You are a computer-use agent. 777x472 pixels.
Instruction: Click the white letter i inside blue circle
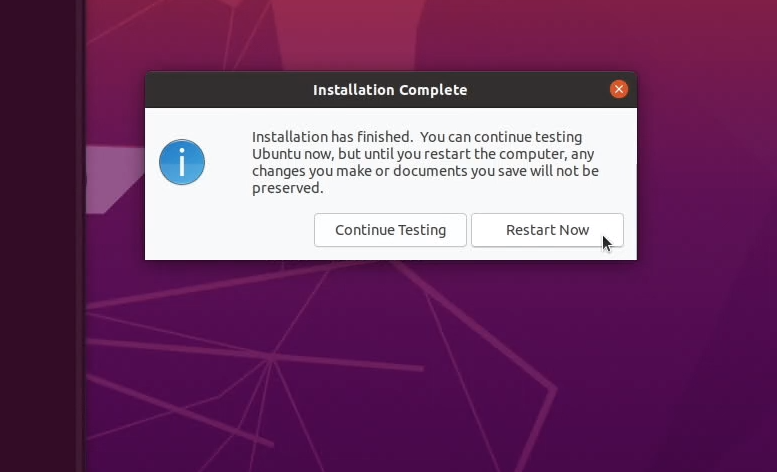[182, 162]
